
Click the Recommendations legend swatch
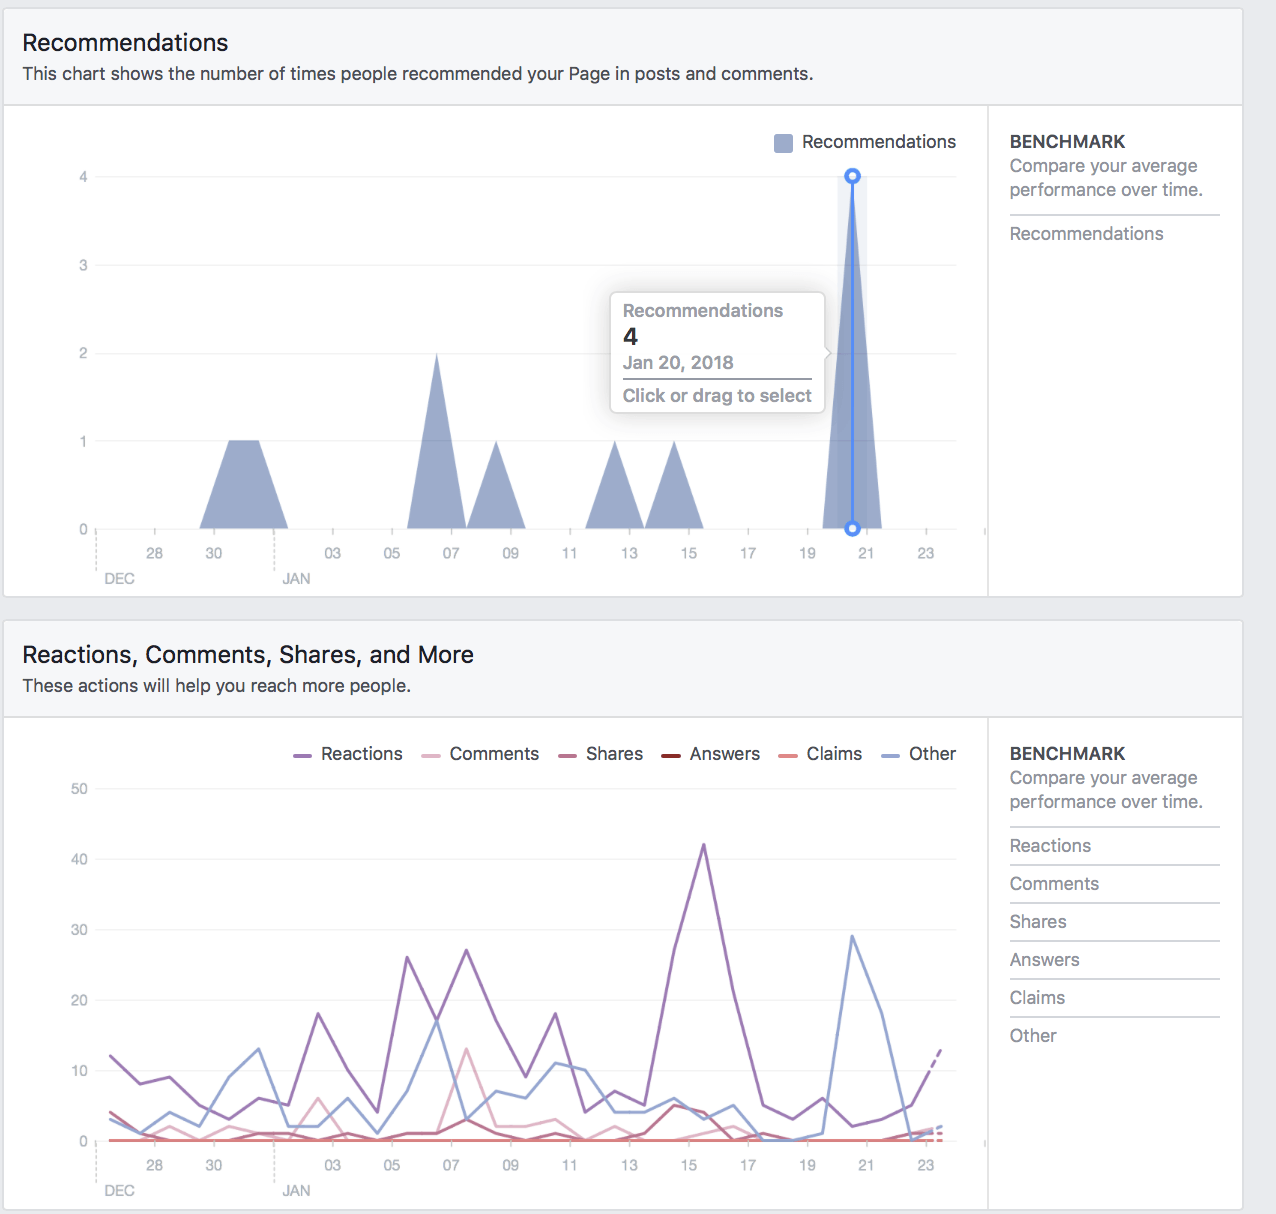782,142
